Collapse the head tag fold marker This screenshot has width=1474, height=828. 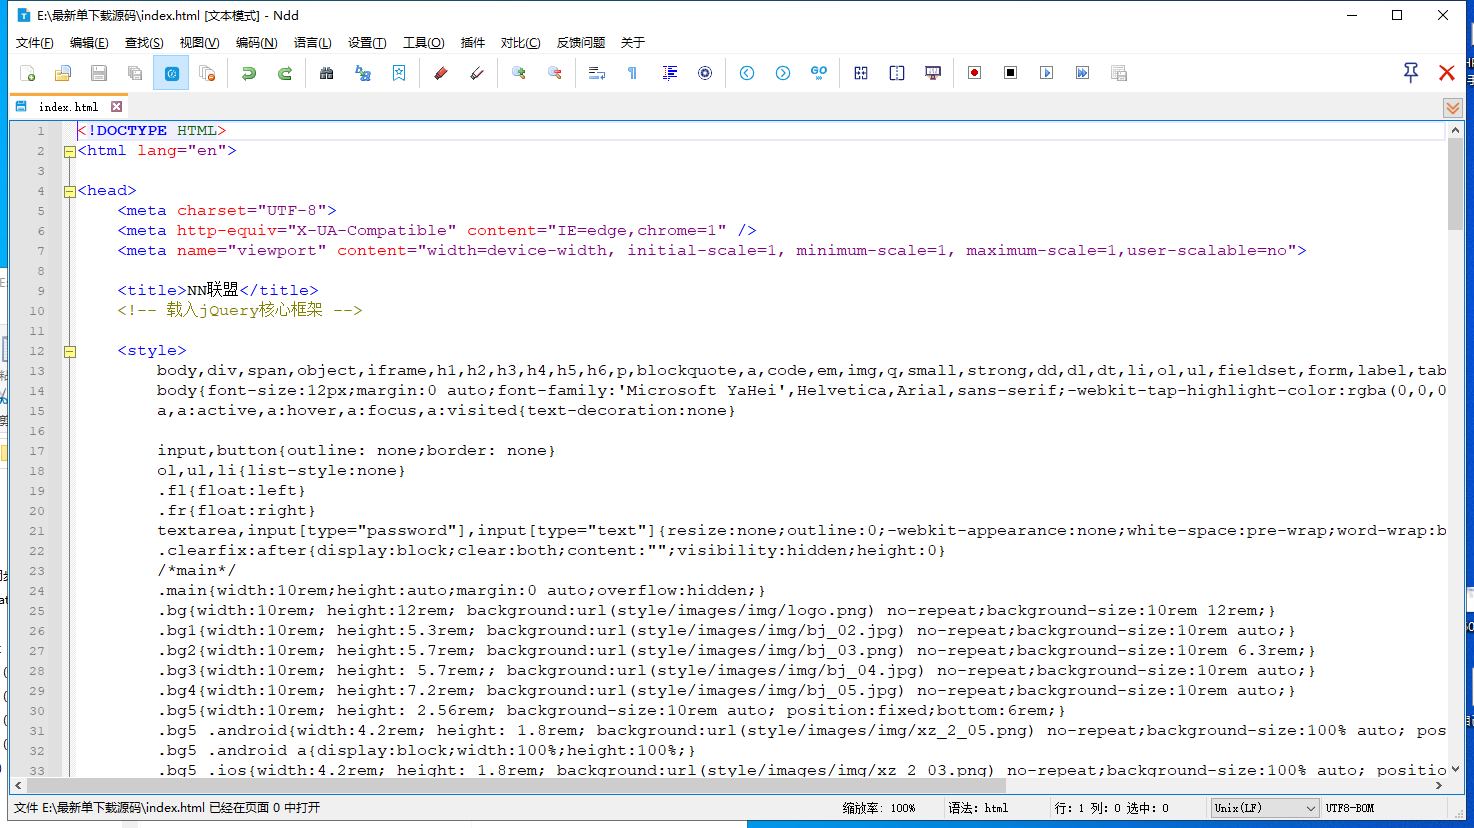coord(70,192)
